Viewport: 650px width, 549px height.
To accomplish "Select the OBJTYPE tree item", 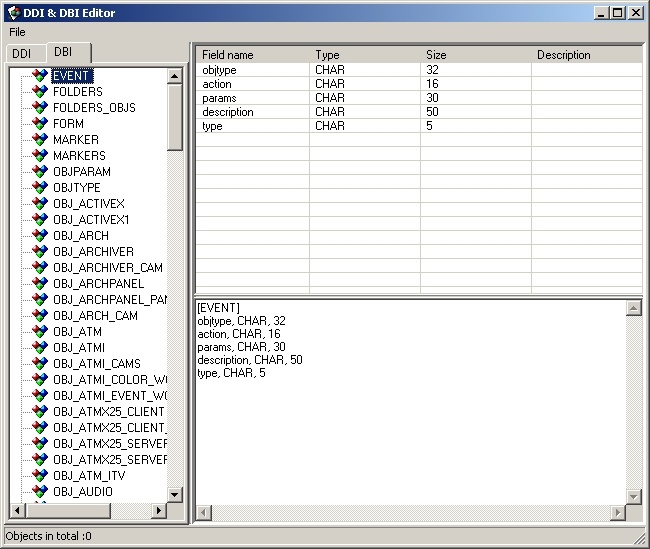I will (77, 187).
